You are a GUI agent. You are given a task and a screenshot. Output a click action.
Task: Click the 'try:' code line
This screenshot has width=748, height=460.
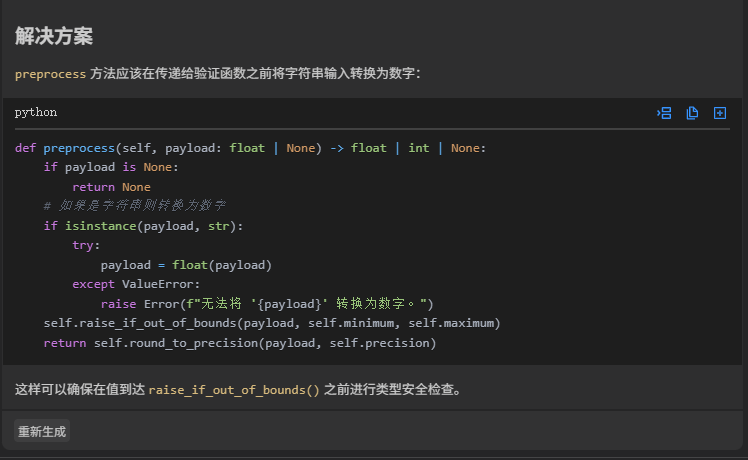(x=86, y=245)
